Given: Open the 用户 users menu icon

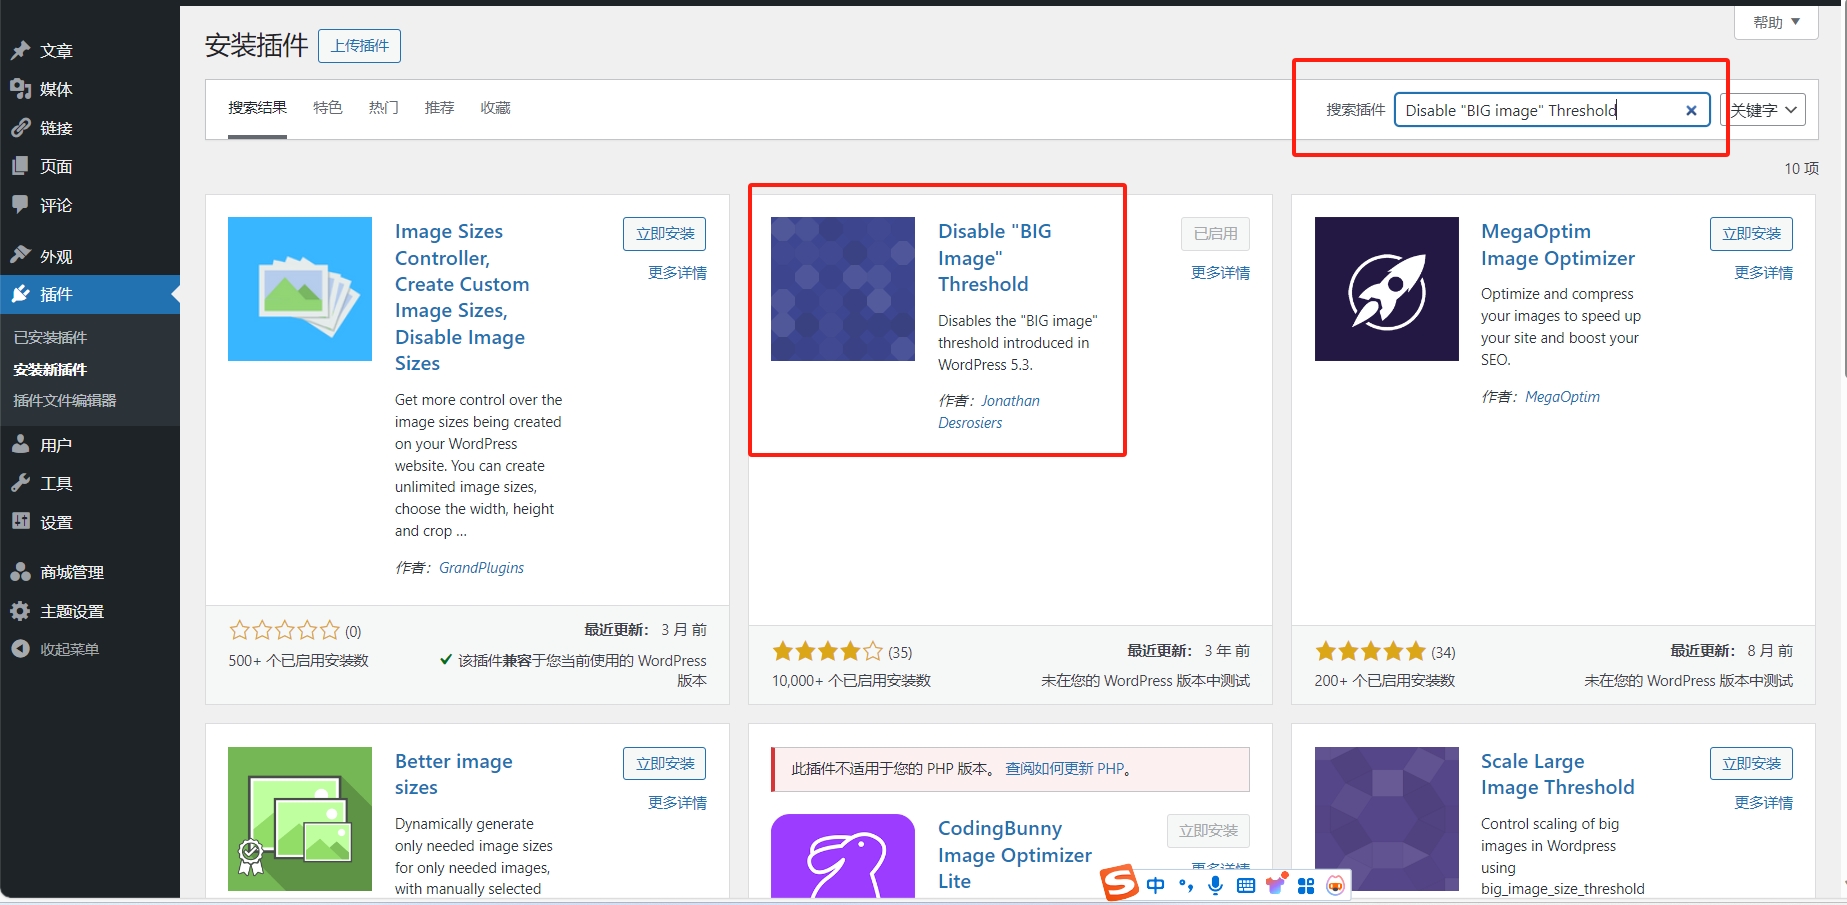Looking at the screenshot, I should pyautogui.click(x=20, y=445).
